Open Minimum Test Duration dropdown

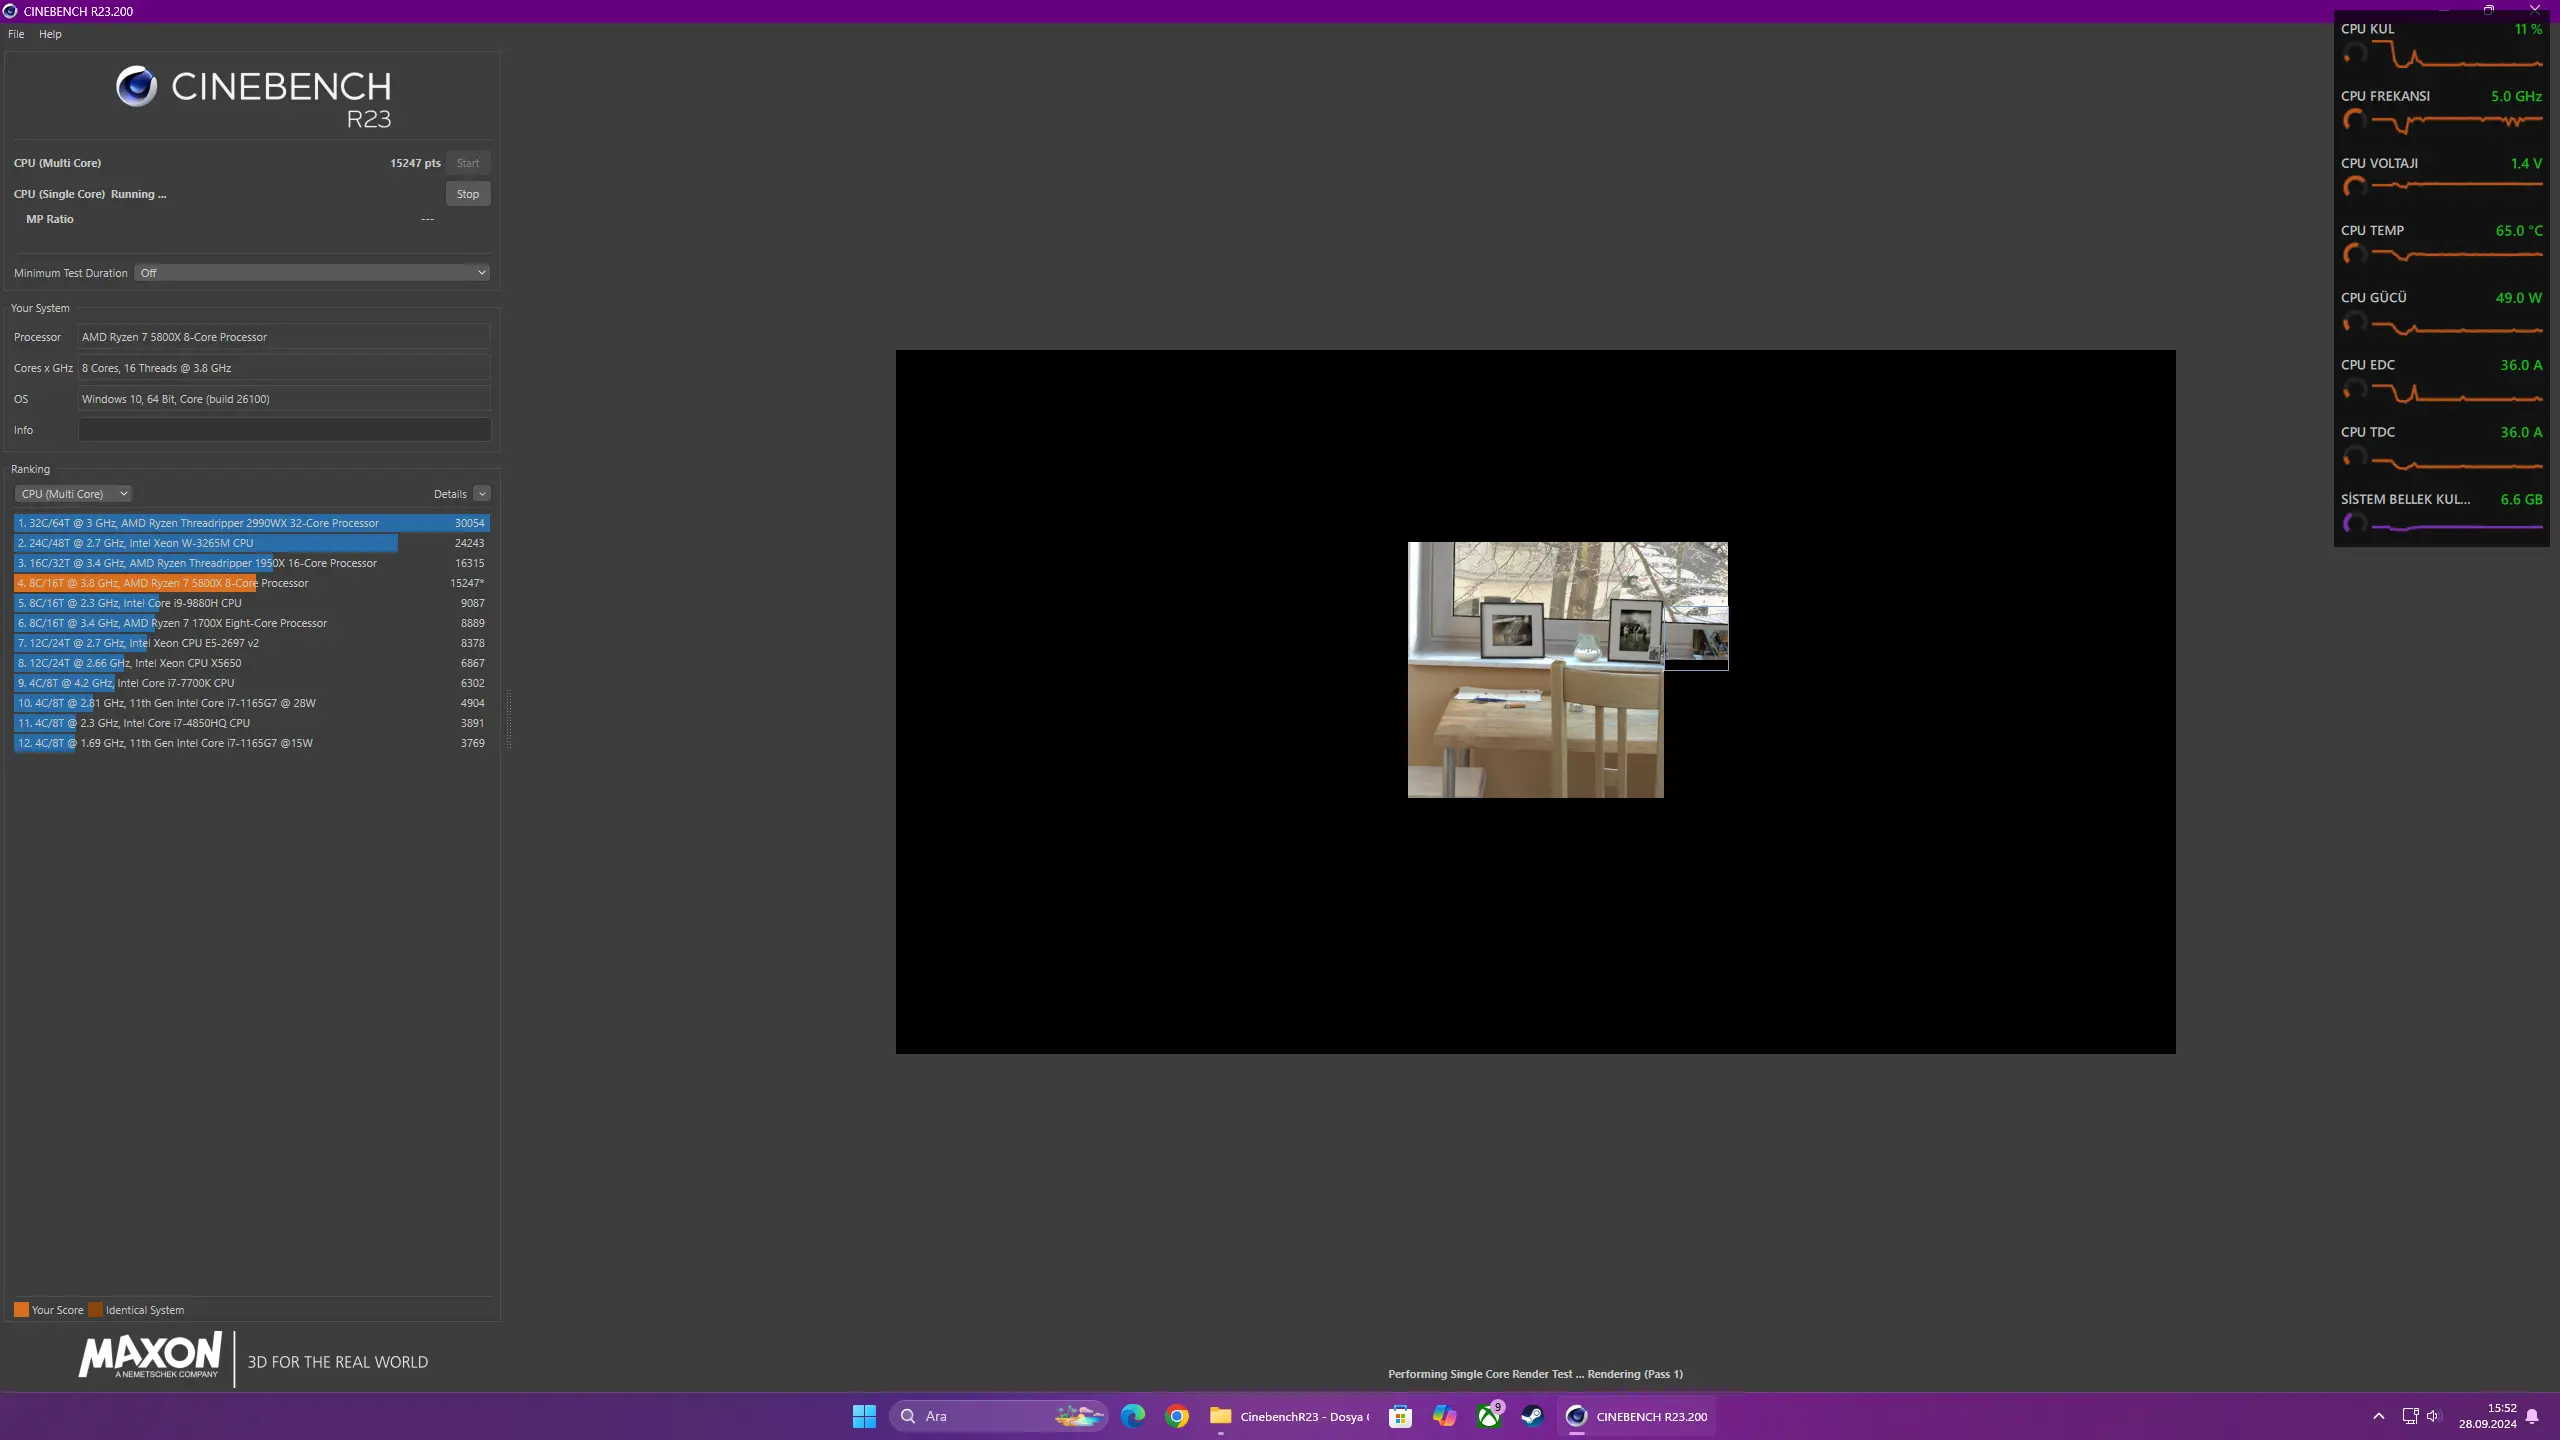(312, 273)
